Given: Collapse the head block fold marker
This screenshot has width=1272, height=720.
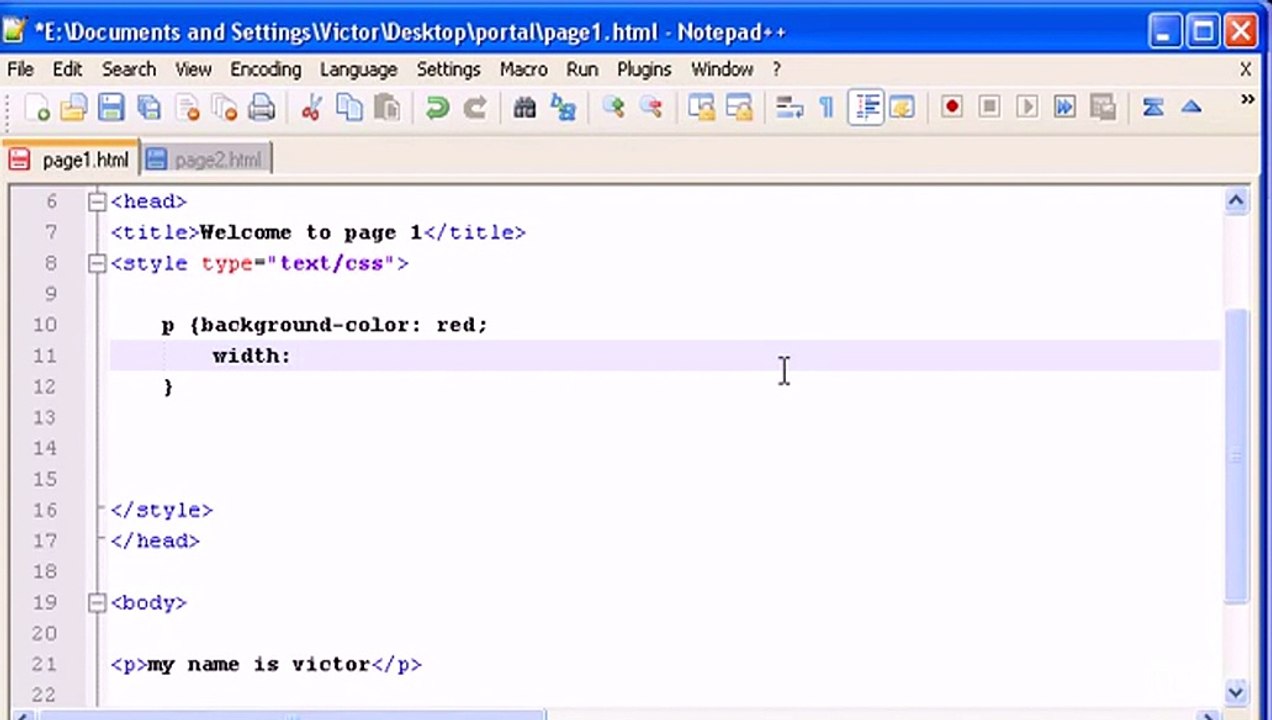Looking at the screenshot, I should click(x=96, y=202).
